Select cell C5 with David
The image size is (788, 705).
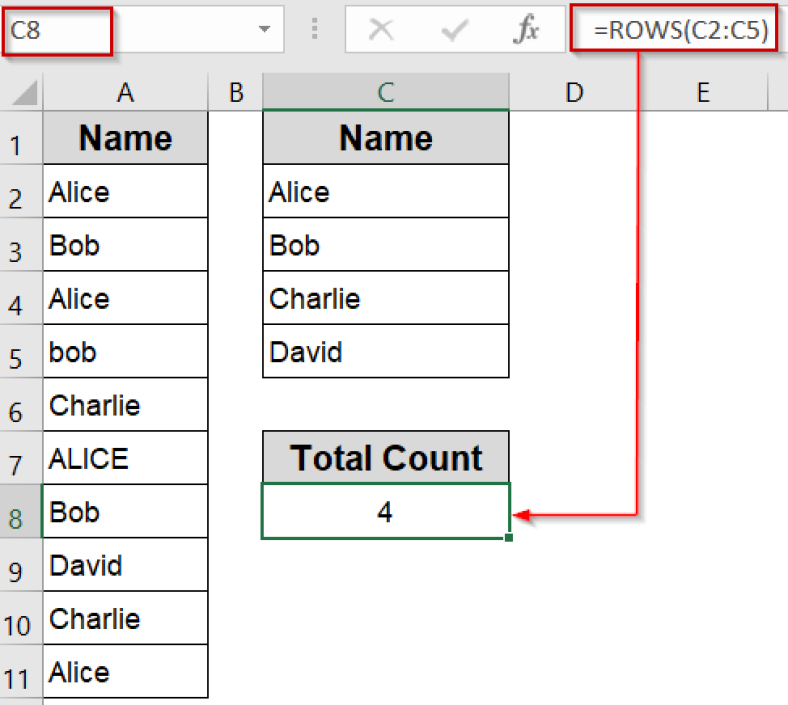pyautogui.click(x=385, y=352)
